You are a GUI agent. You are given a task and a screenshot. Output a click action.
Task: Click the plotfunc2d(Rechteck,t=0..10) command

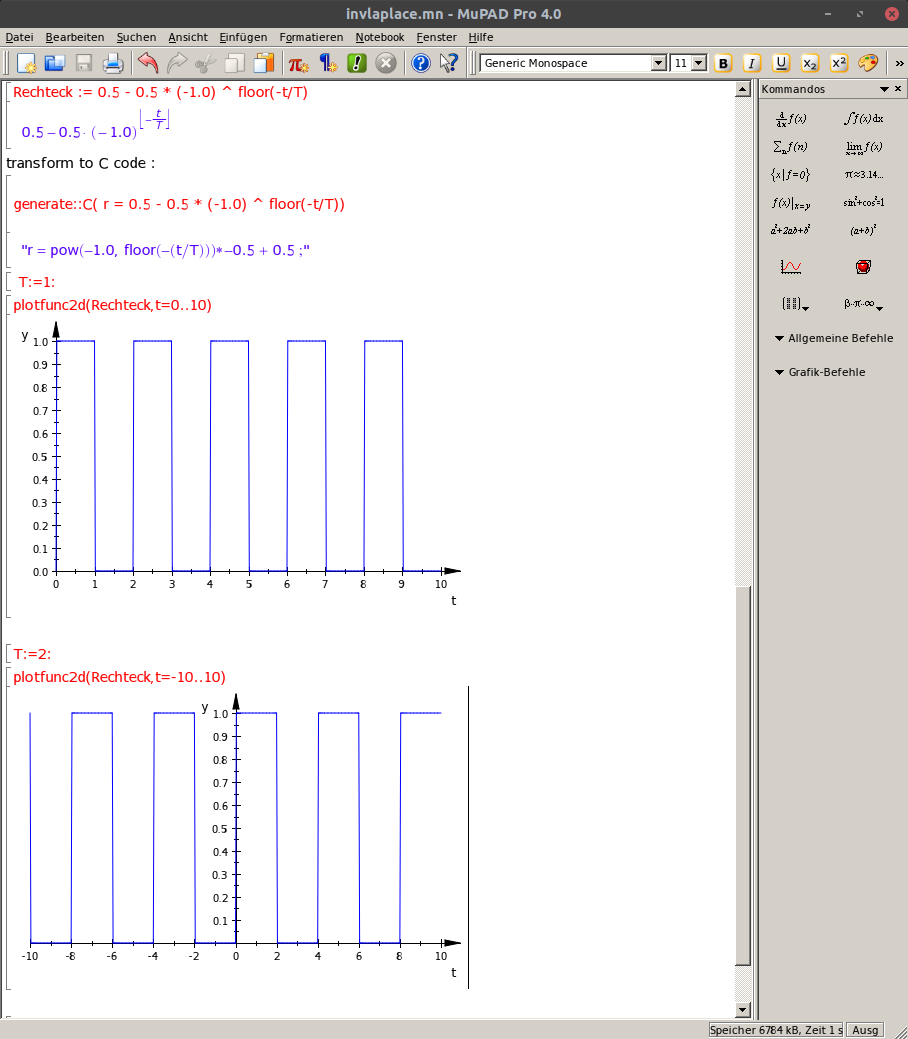click(113, 305)
